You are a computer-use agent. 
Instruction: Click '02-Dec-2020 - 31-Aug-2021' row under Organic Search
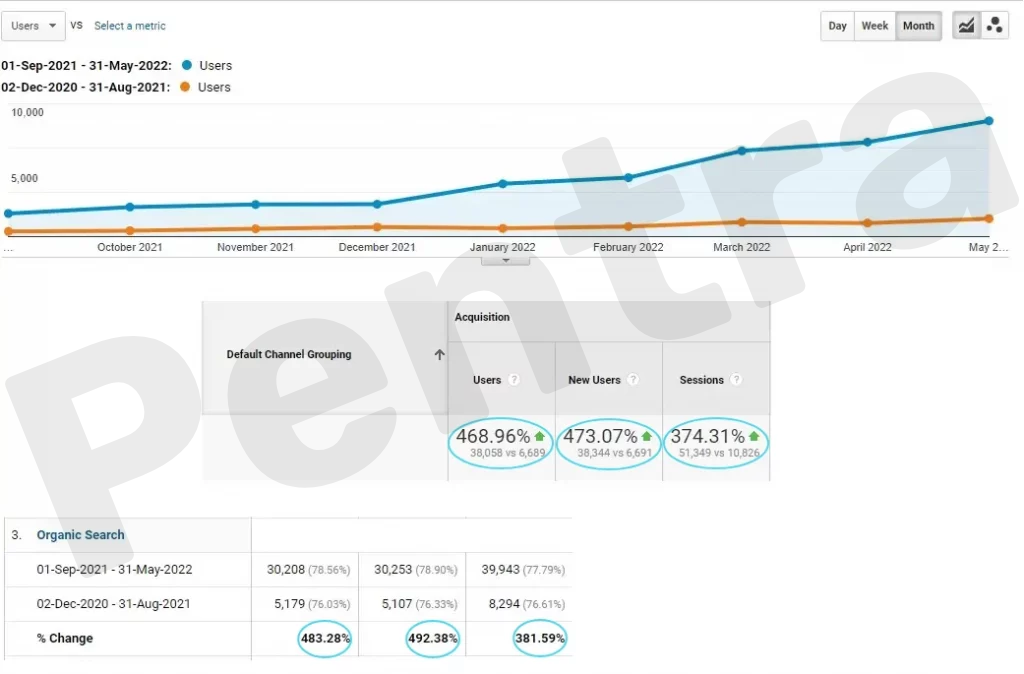[114, 604]
